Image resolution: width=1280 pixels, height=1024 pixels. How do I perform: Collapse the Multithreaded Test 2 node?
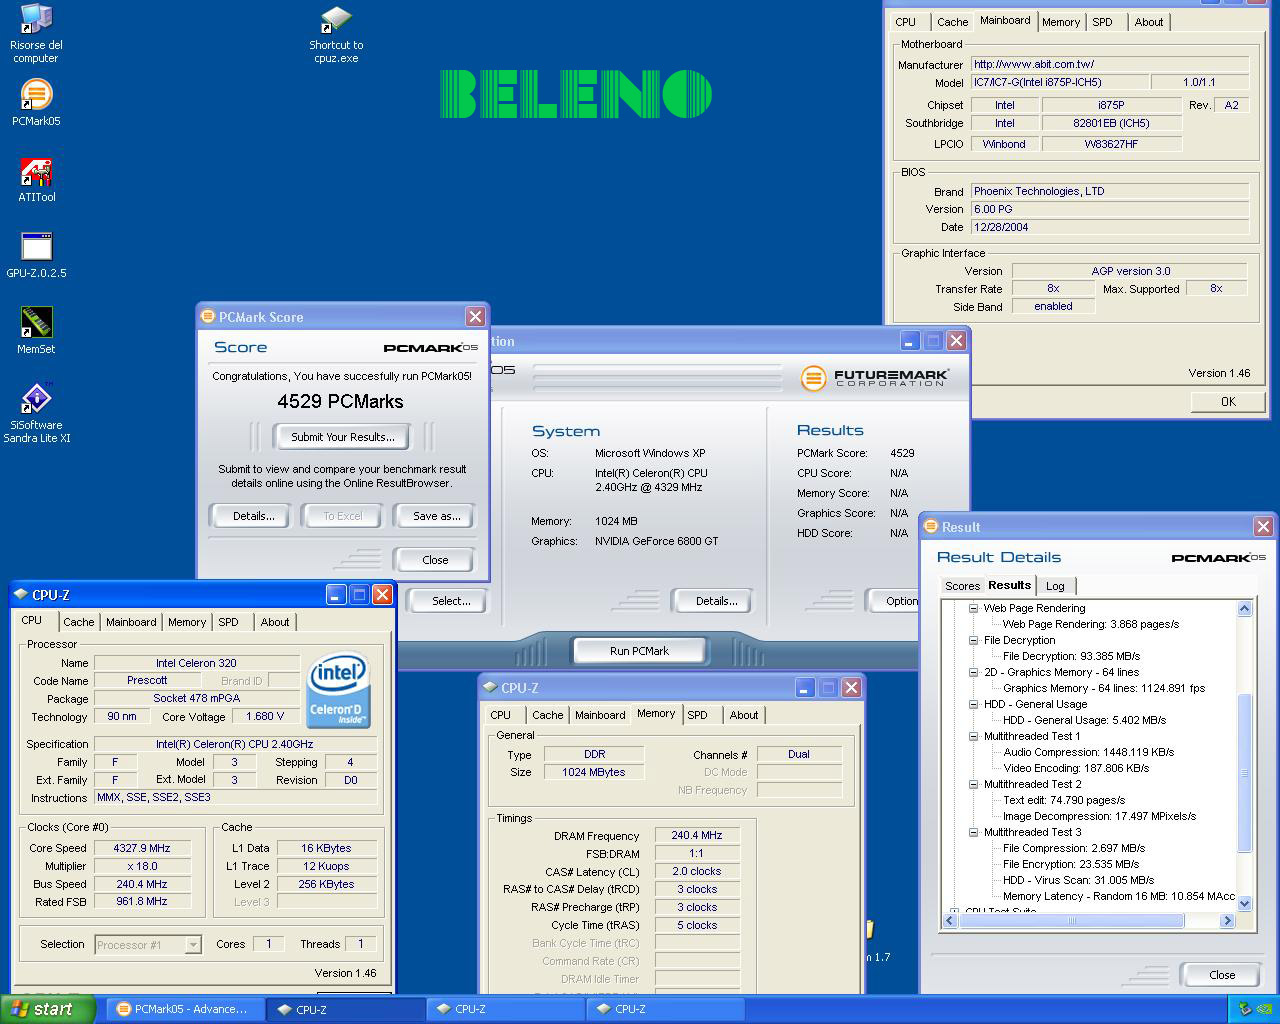click(973, 784)
